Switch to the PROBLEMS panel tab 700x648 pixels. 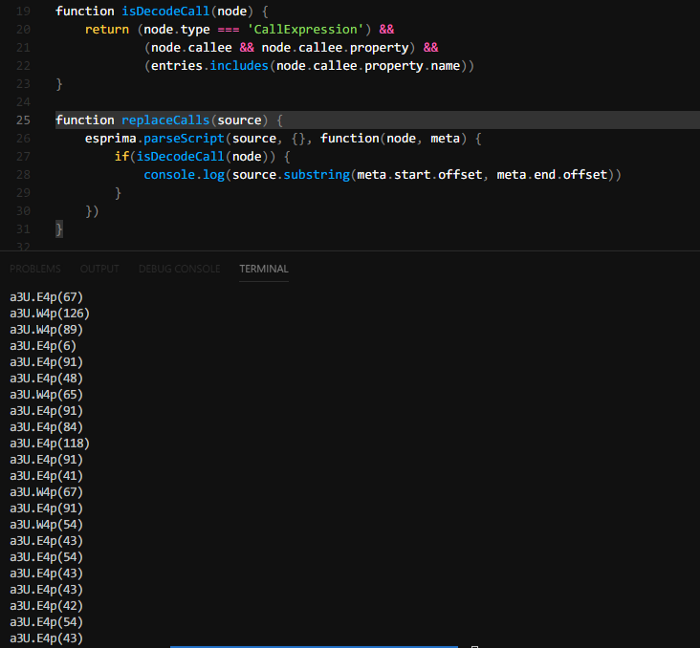coord(35,269)
